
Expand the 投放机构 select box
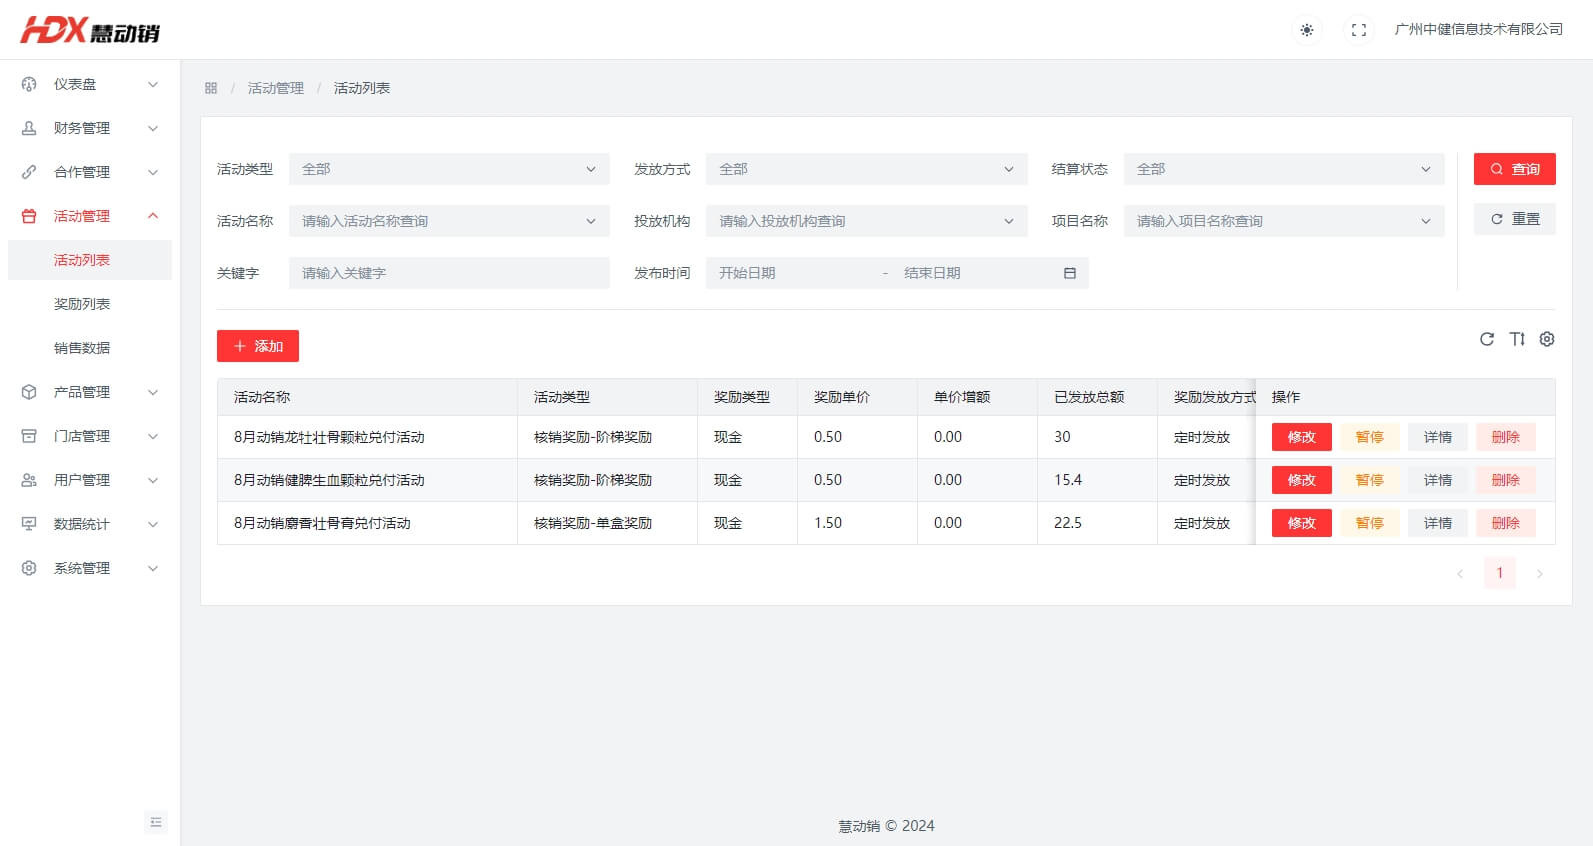point(866,221)
